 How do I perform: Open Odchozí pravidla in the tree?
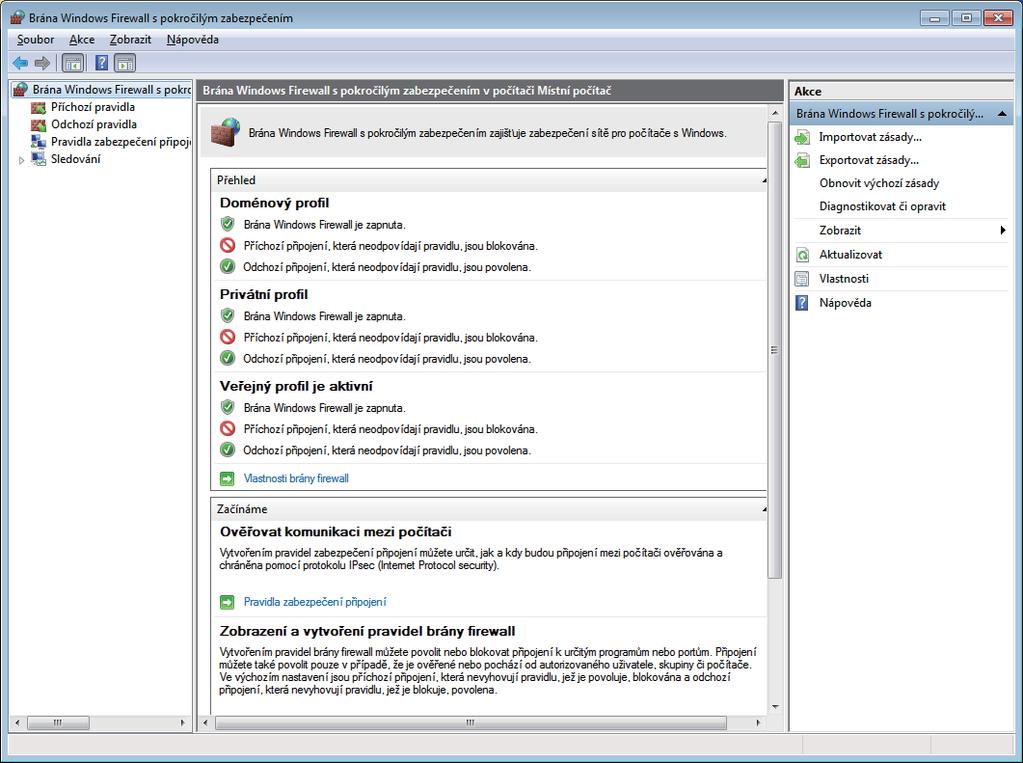[94, 124]
